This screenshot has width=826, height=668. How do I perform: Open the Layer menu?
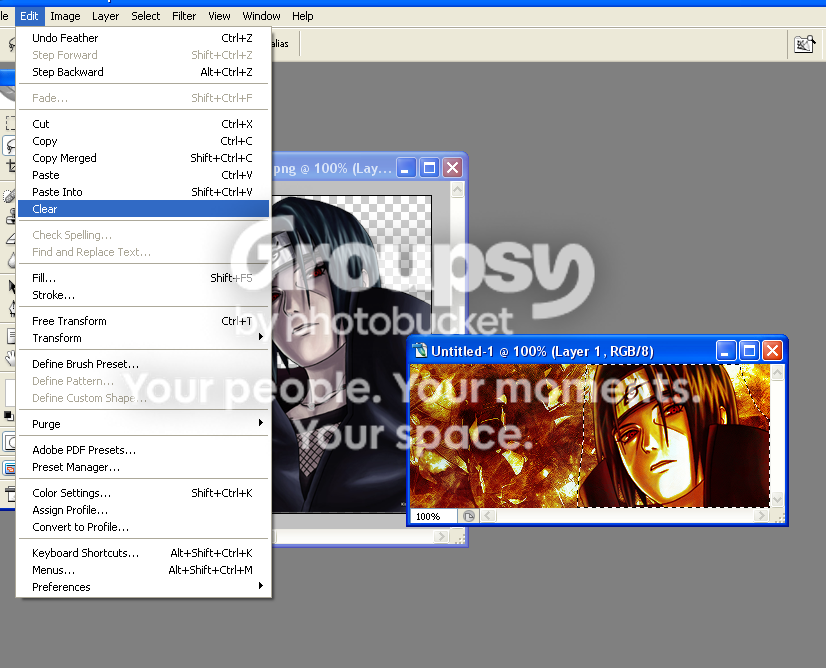coord(105,16)
